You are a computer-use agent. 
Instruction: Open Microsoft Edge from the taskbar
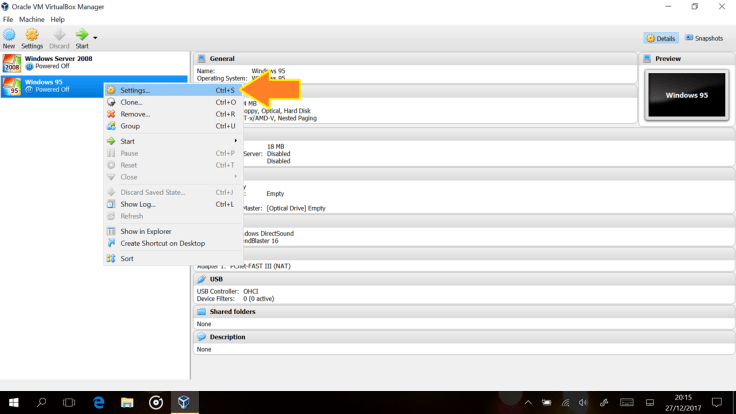[98, 402]
